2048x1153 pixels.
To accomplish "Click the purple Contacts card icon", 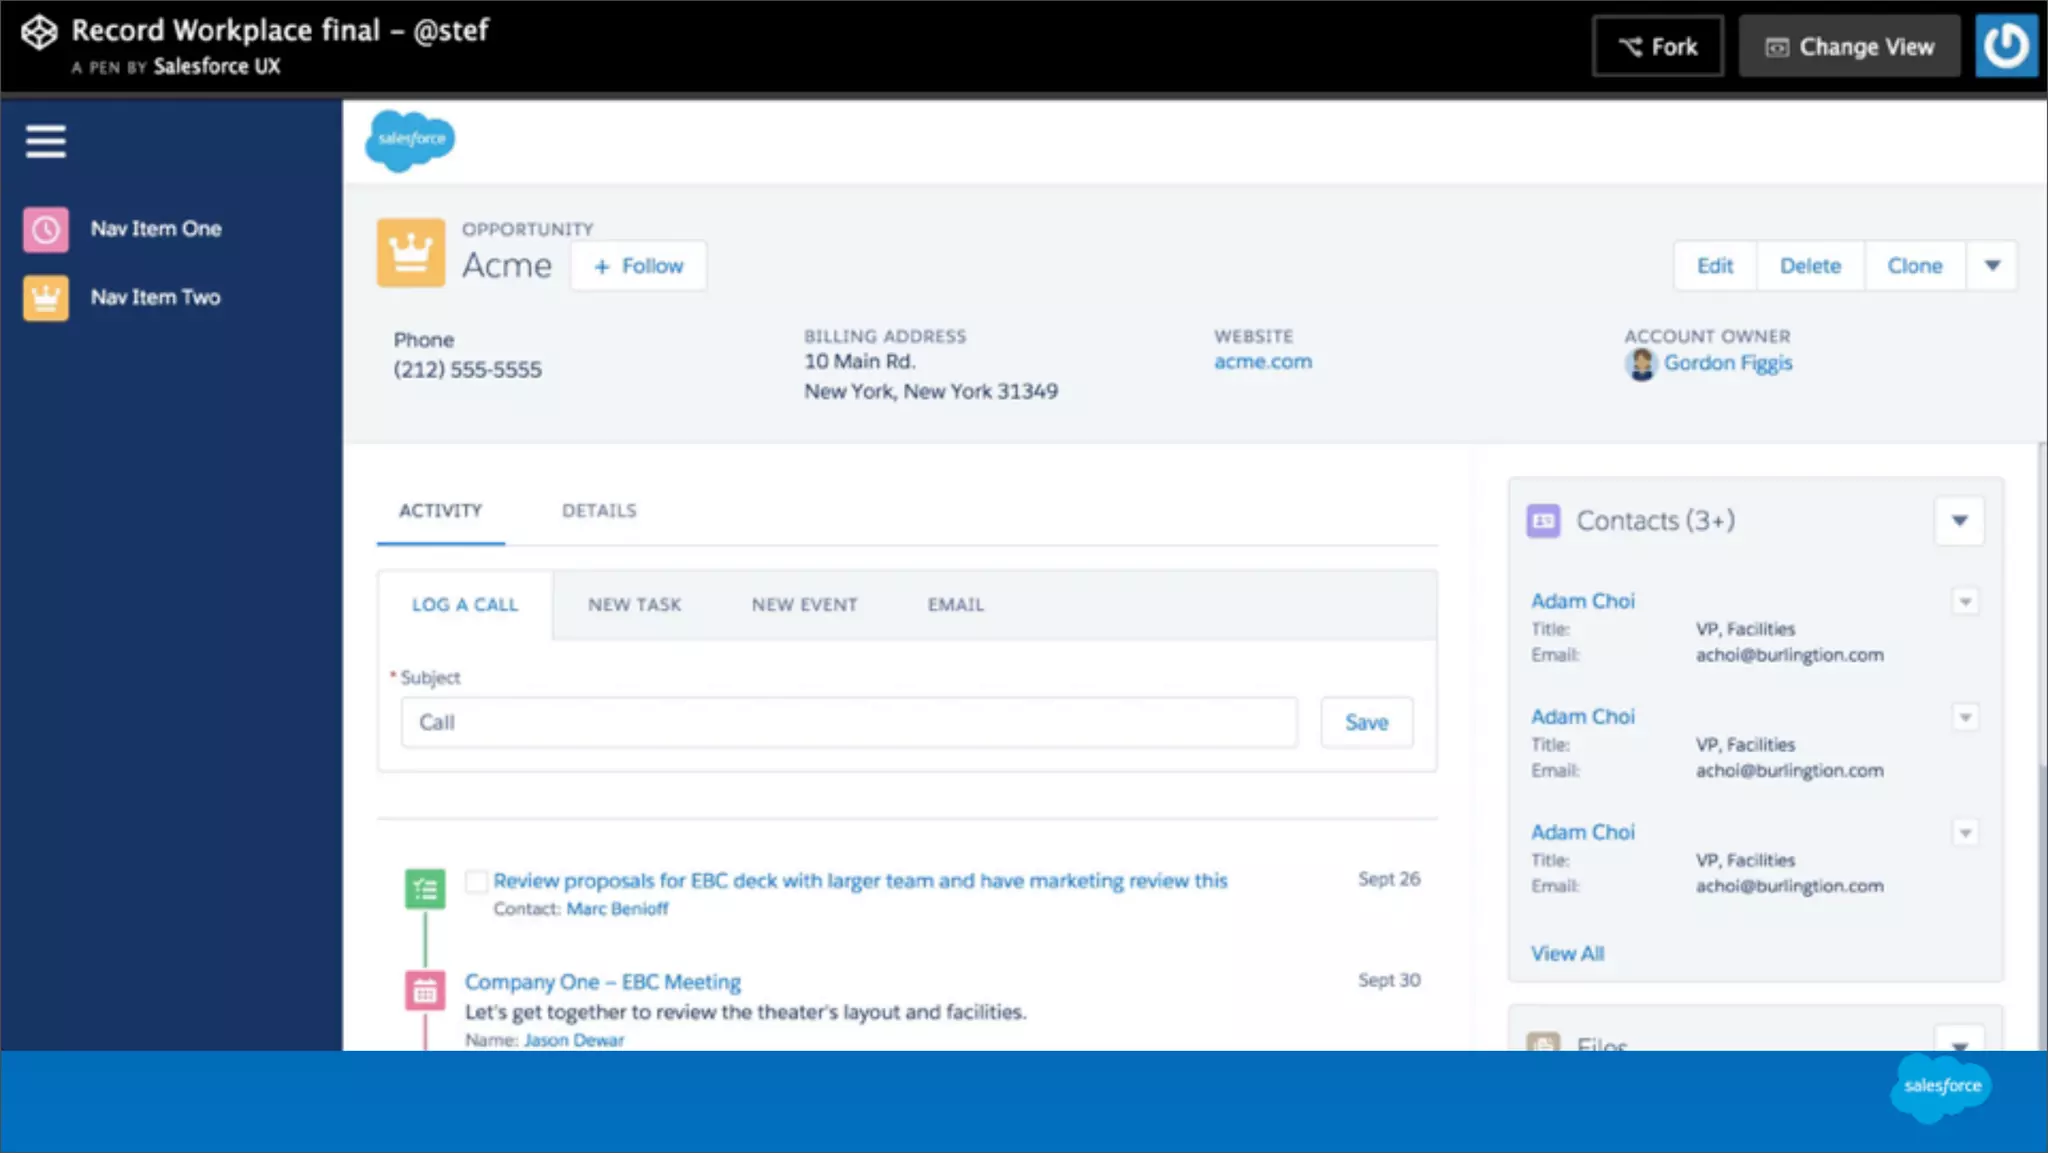I will point(1543,521).
